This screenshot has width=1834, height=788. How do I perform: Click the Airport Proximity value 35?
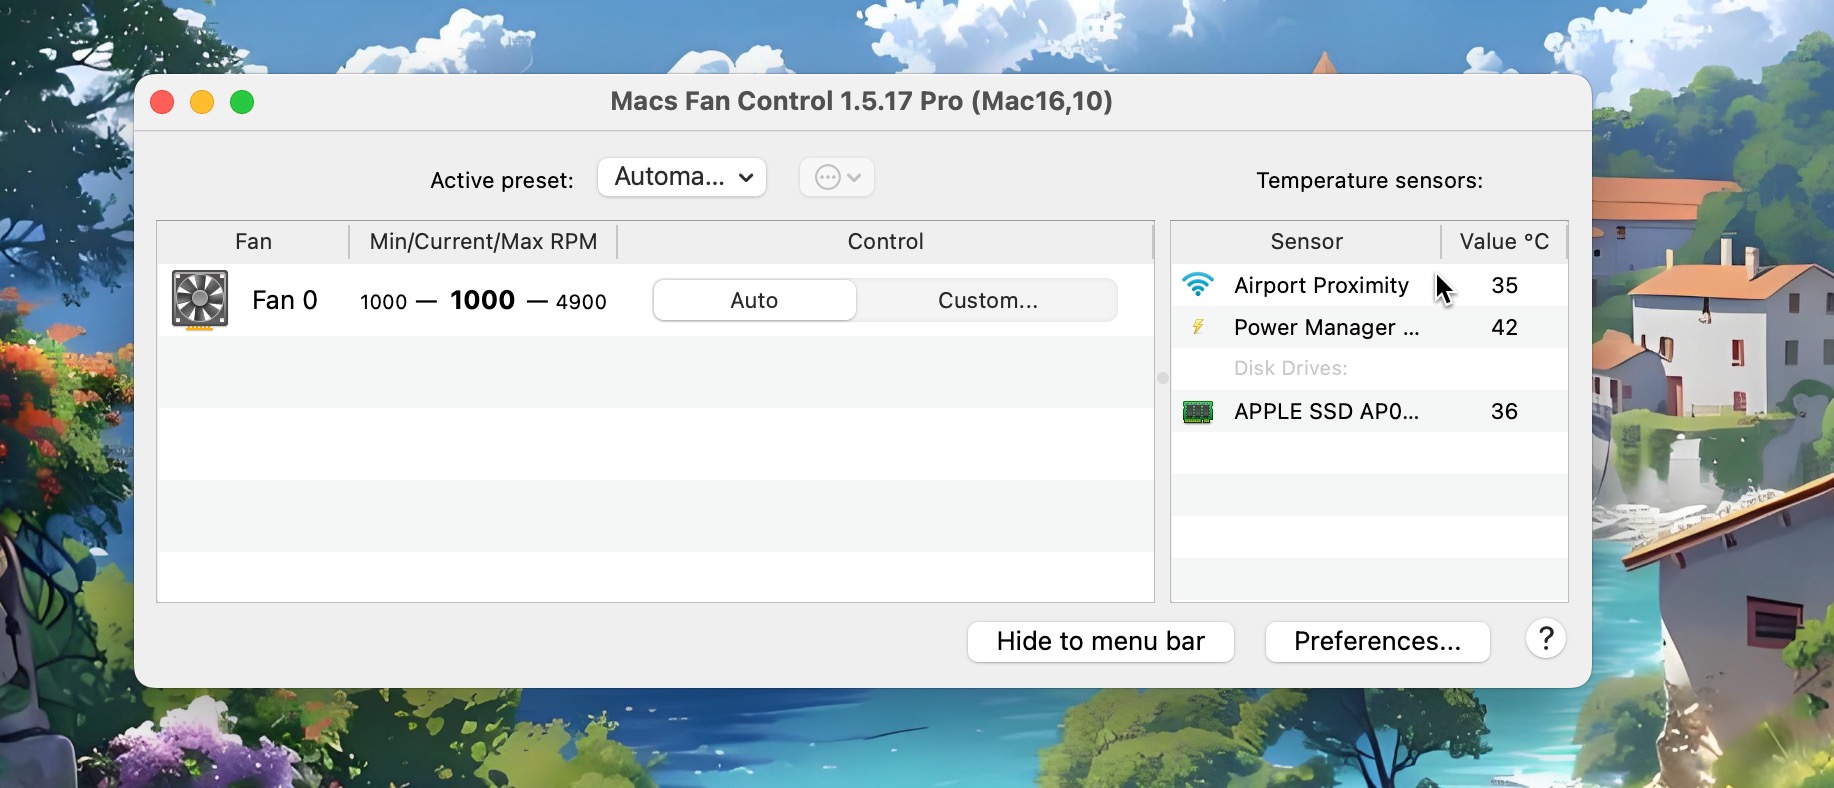1504,285
